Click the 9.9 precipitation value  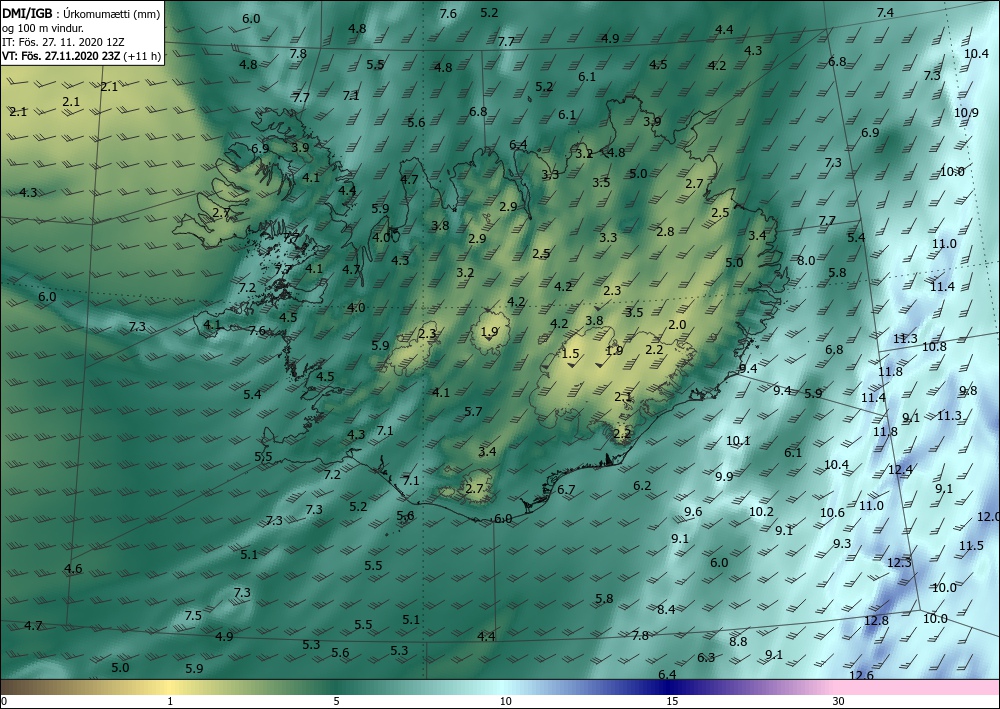pos(724,476)
